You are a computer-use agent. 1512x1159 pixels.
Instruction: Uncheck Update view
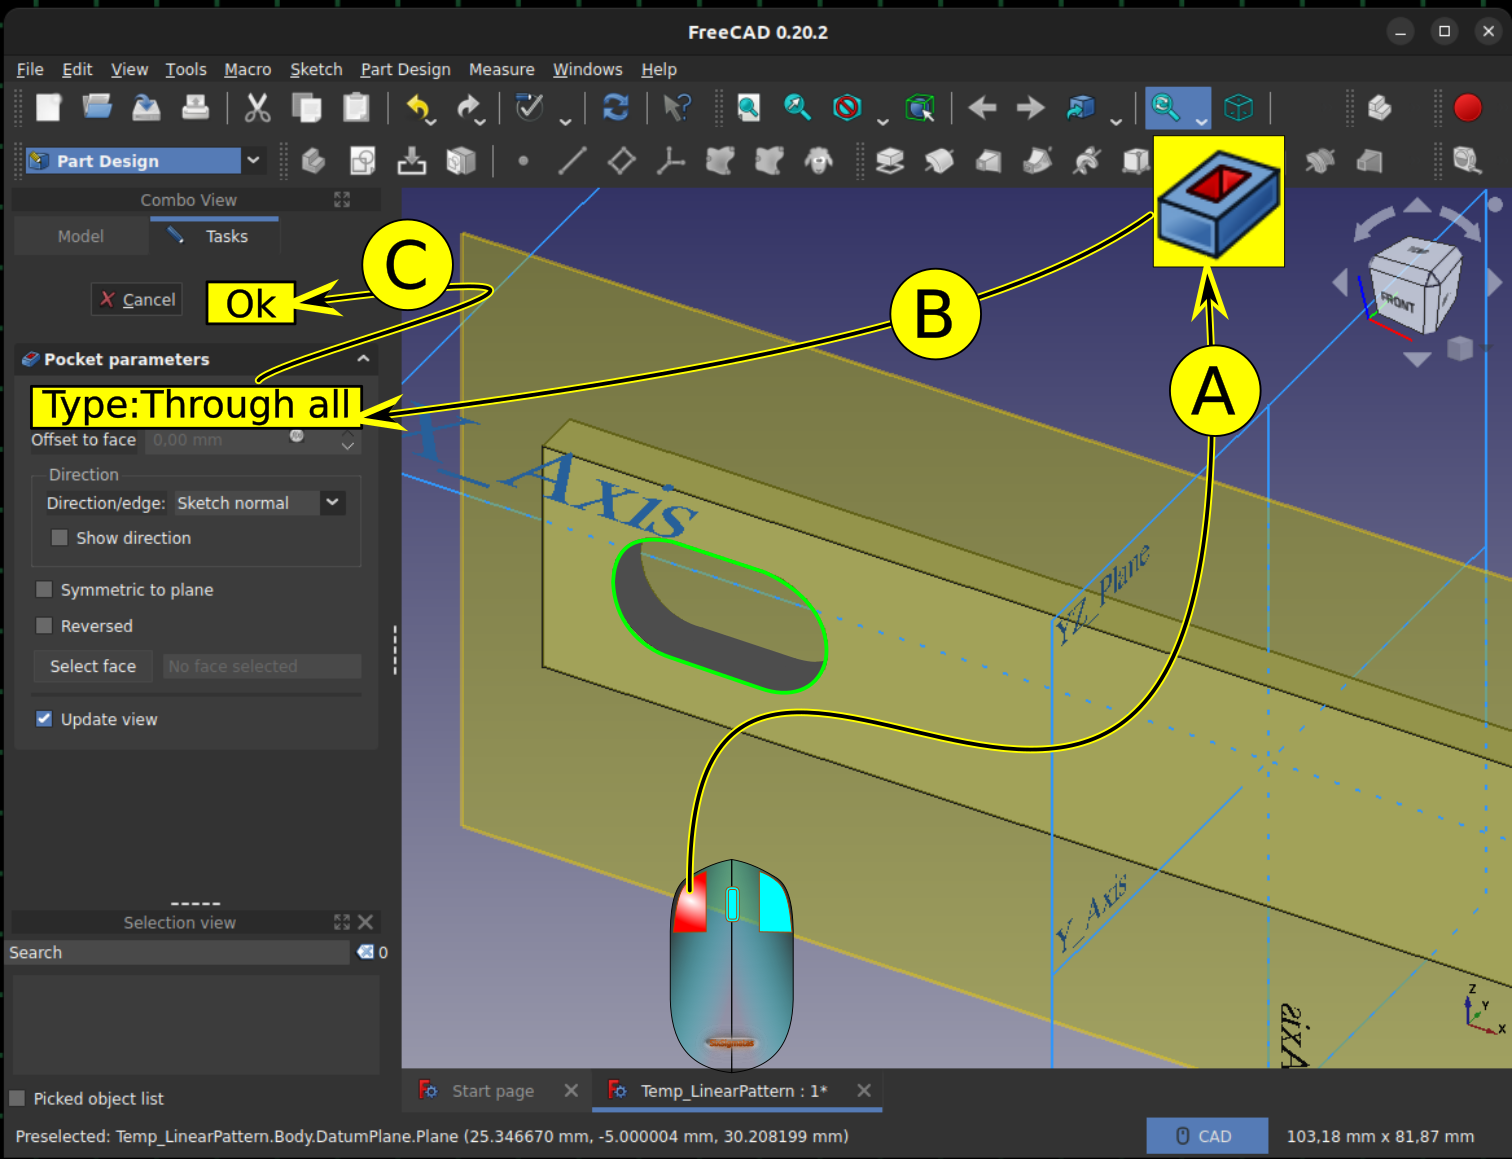44,719
